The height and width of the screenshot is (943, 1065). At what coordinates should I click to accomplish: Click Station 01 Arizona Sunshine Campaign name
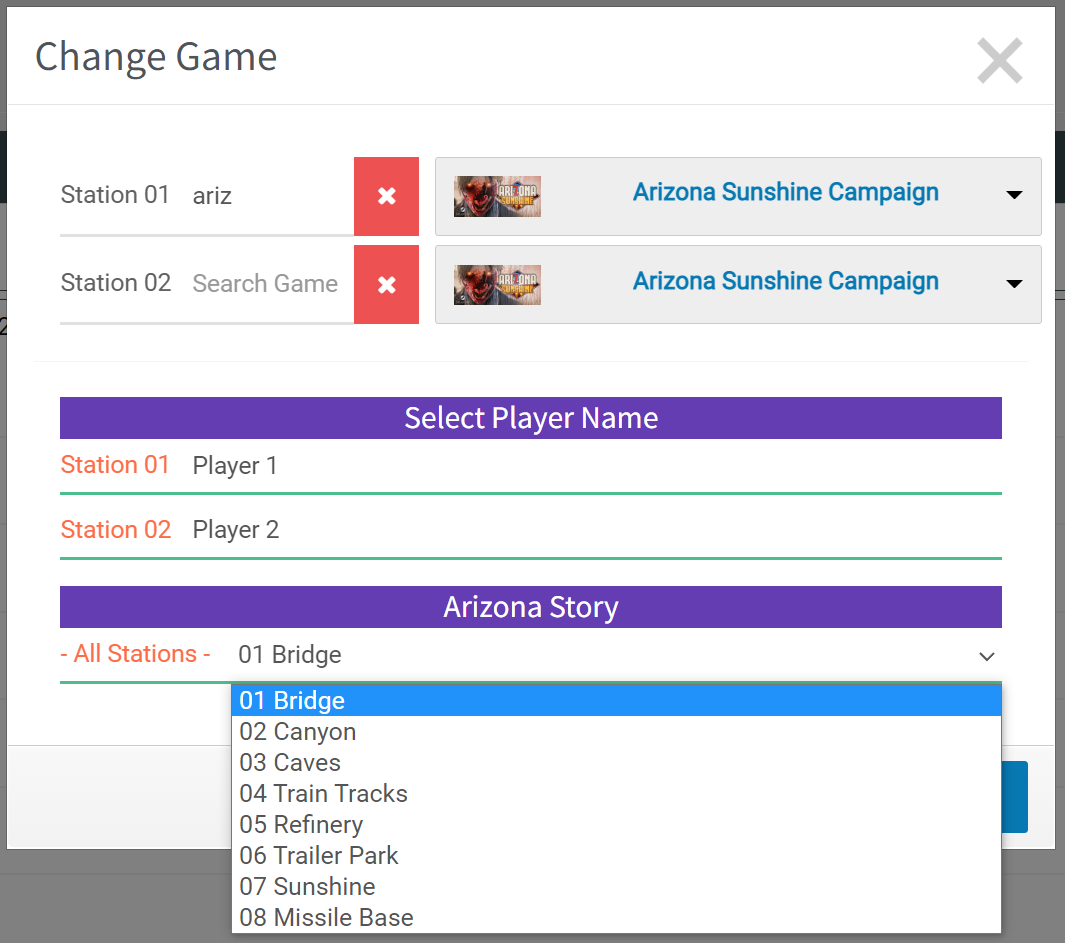click(786, 192)
